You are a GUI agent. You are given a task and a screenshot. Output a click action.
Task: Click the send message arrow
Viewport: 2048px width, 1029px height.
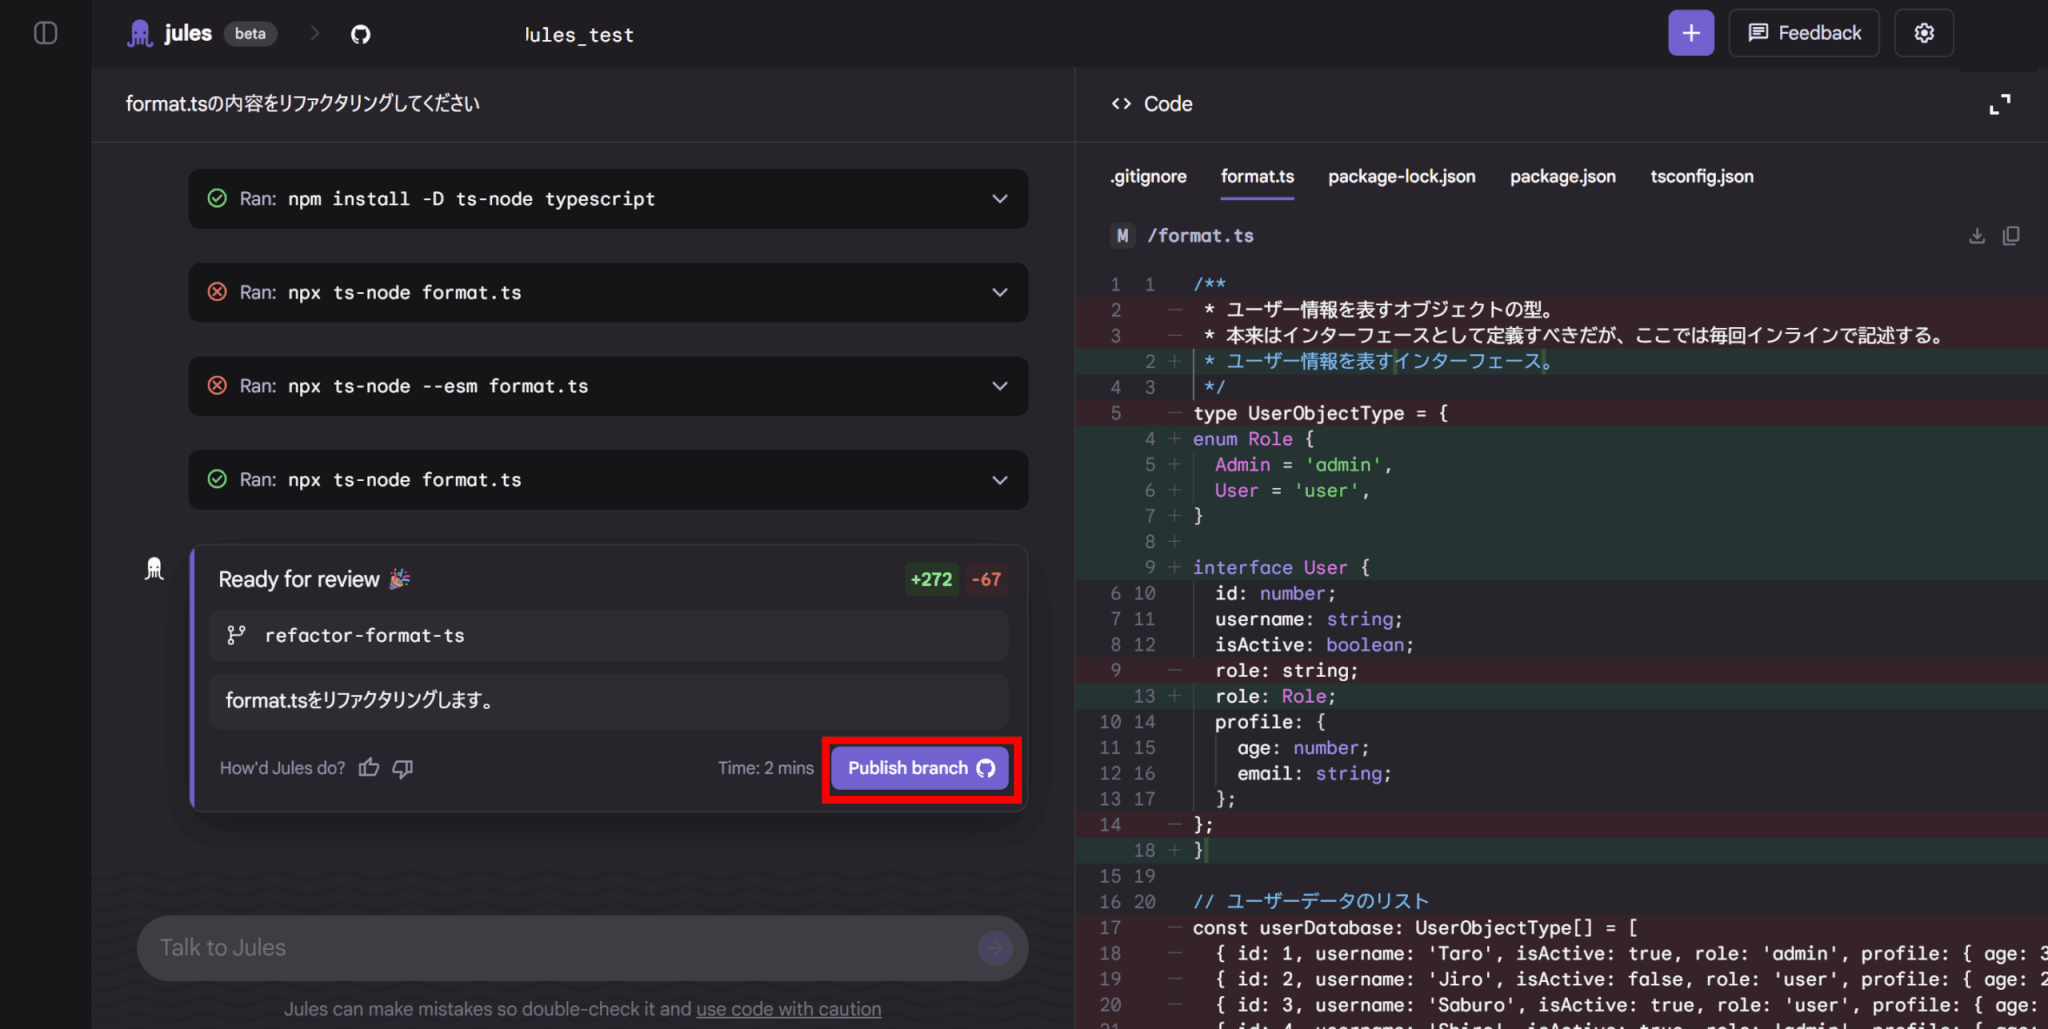(995, 948)
